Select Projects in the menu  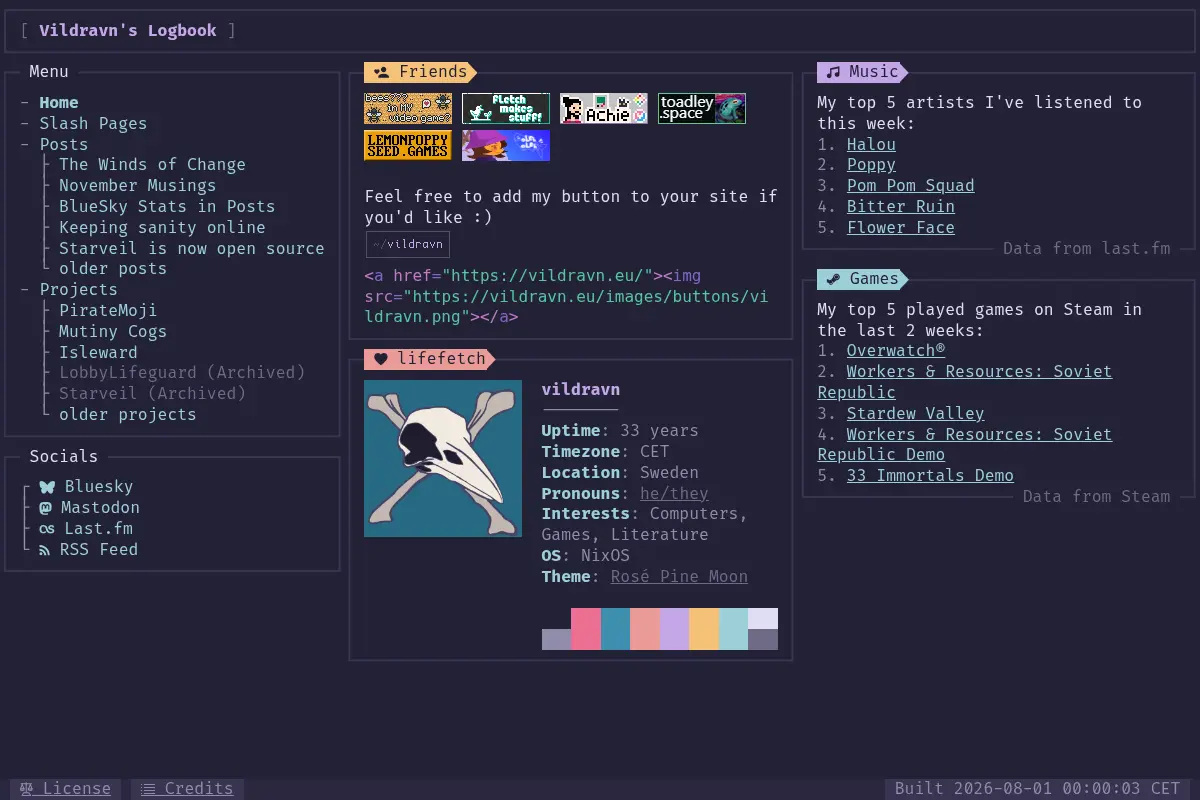79,289
